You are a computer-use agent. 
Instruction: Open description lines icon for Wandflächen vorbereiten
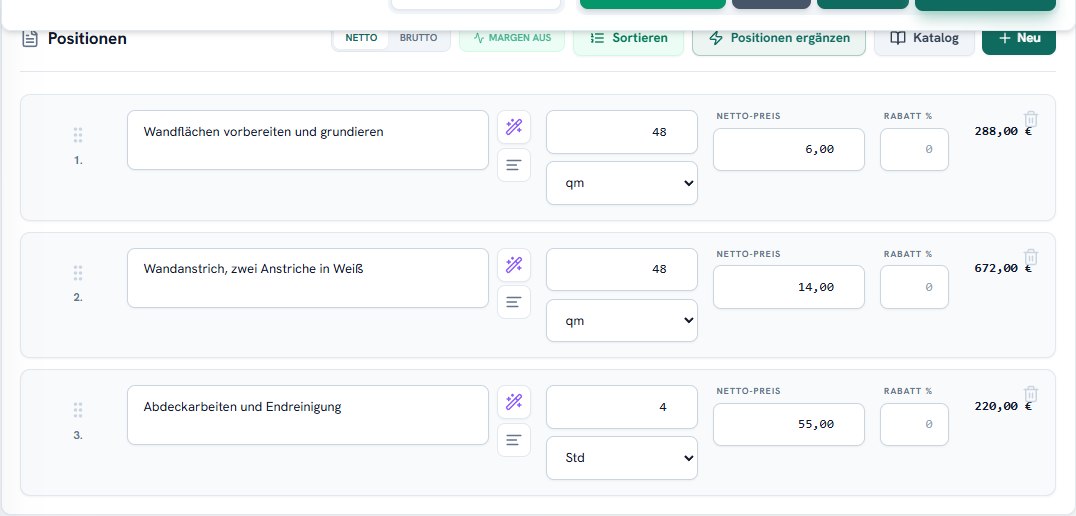point(514,165)
